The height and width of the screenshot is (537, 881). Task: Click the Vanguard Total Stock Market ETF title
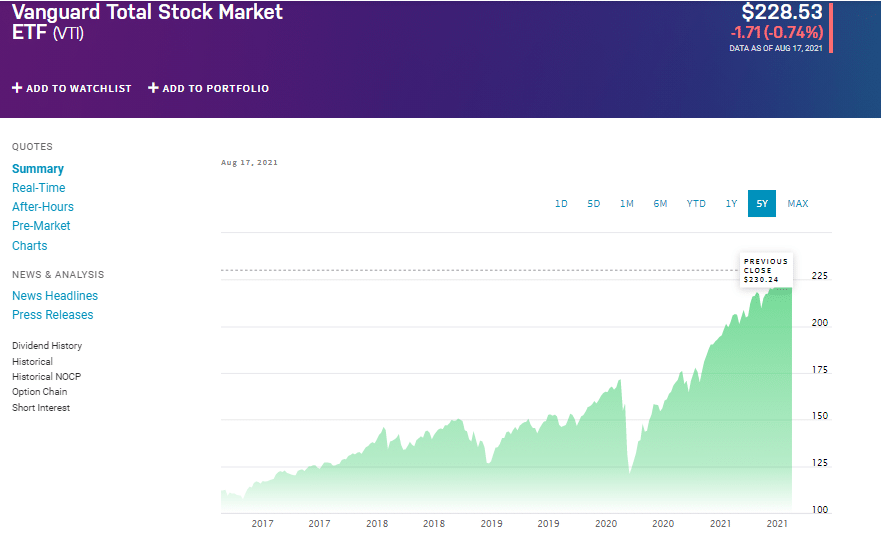147,21
